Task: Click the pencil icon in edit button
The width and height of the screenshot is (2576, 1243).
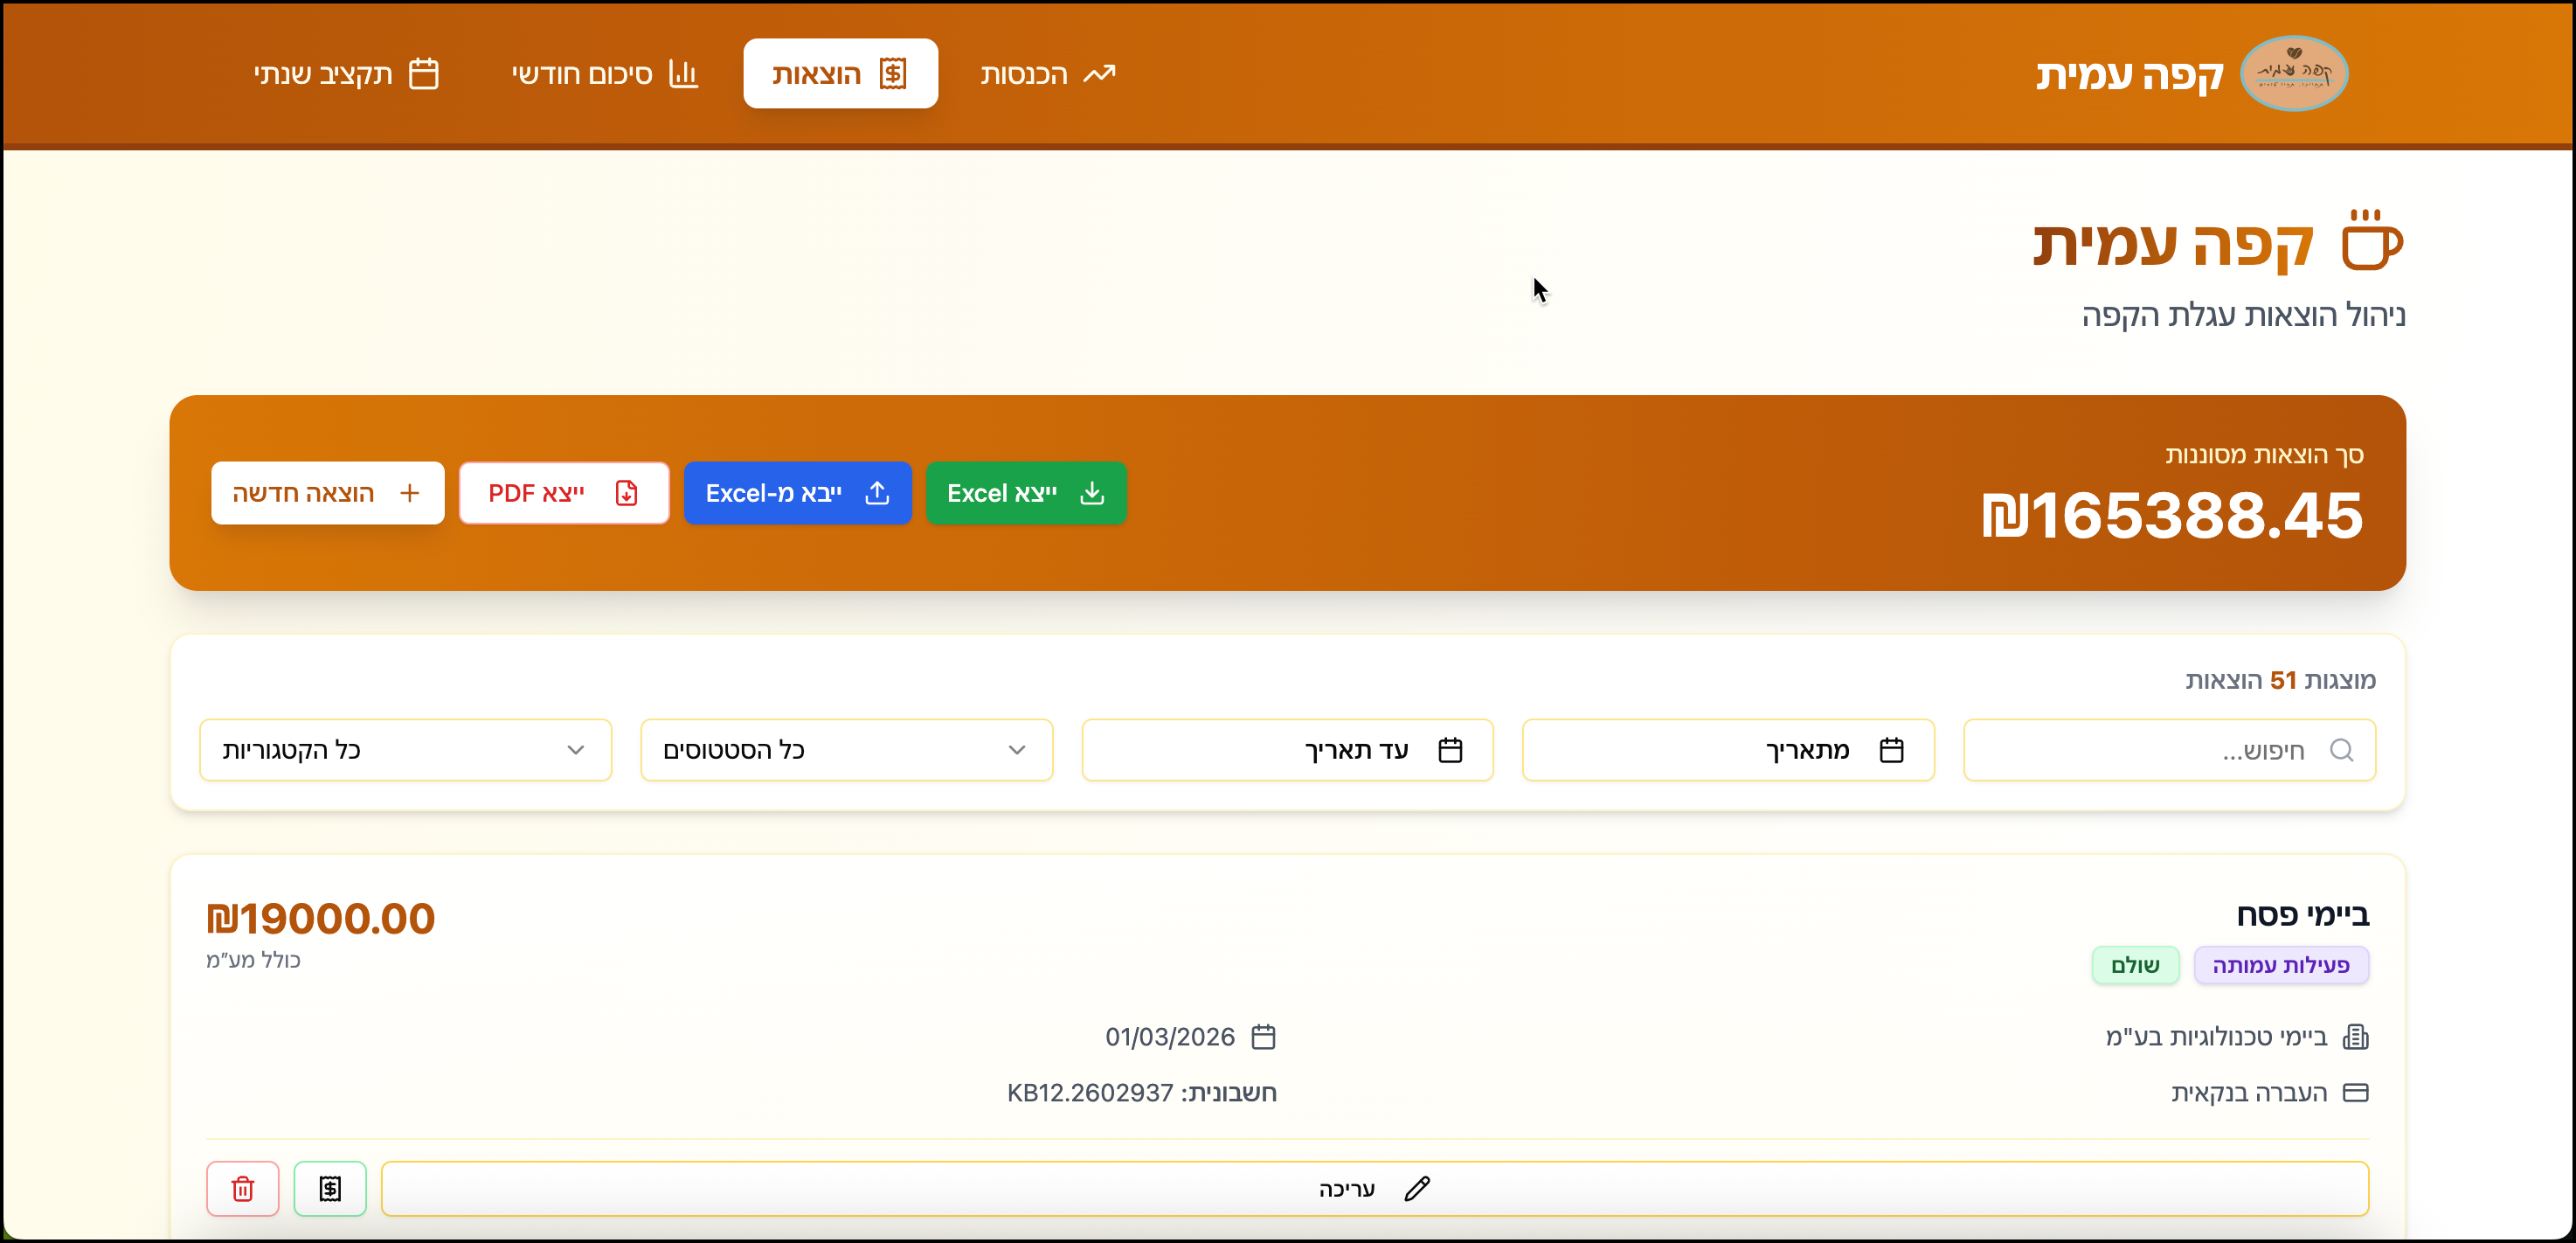Action: point(1417,1188)
